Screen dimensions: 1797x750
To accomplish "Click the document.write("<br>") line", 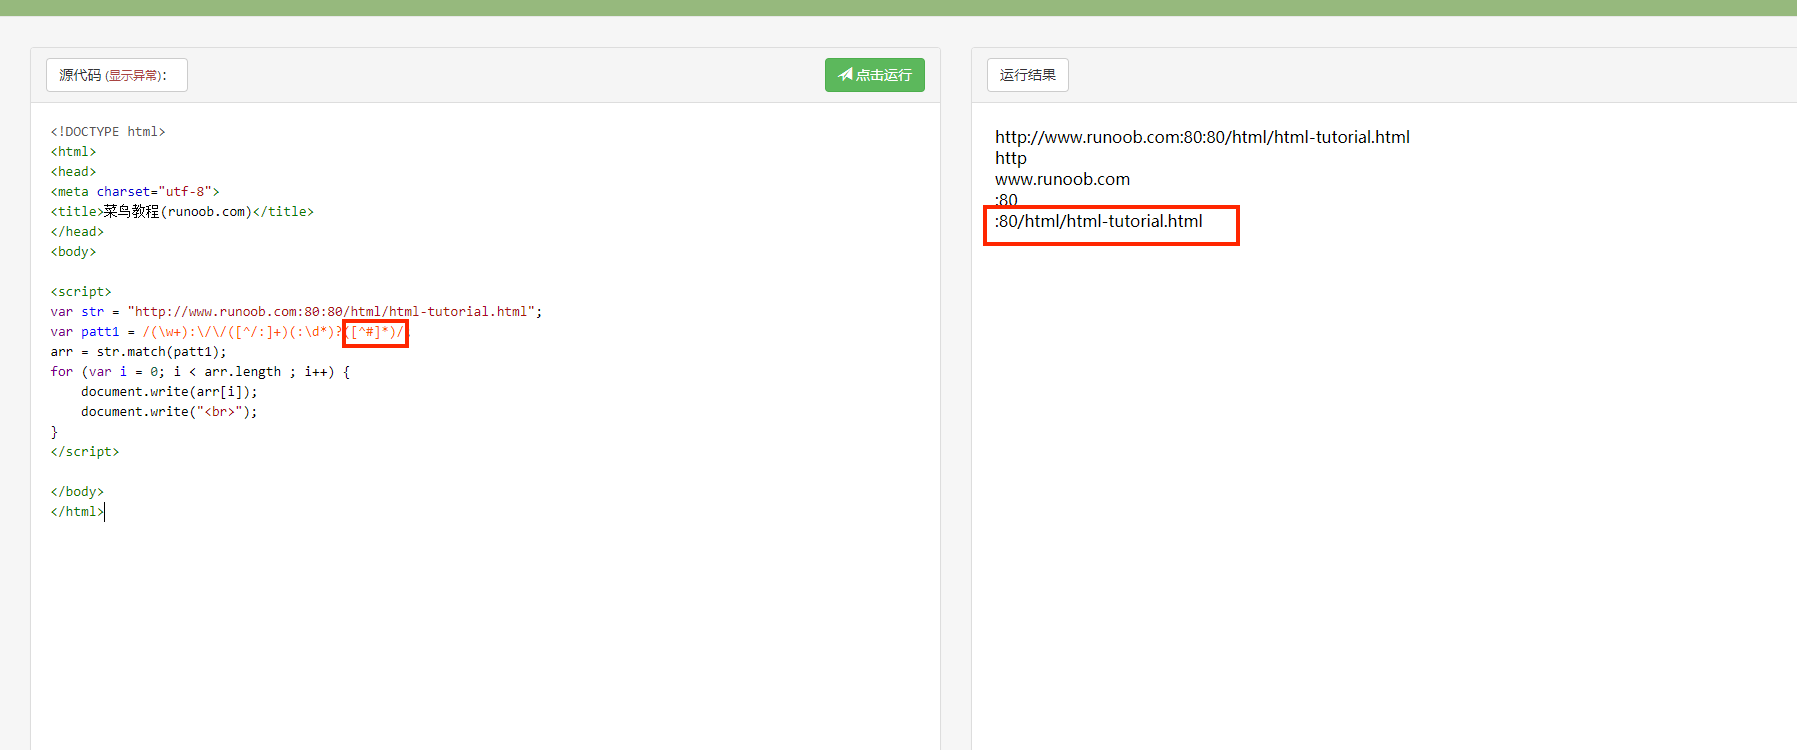I will (169, 412).
